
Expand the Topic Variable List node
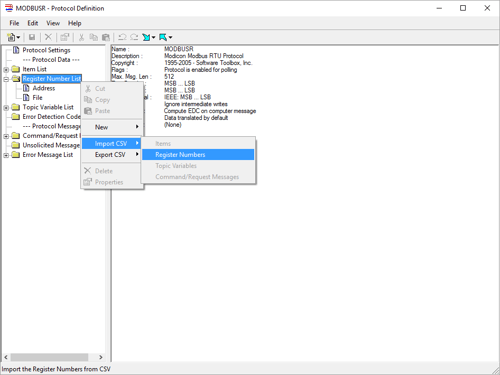[6, 108]
